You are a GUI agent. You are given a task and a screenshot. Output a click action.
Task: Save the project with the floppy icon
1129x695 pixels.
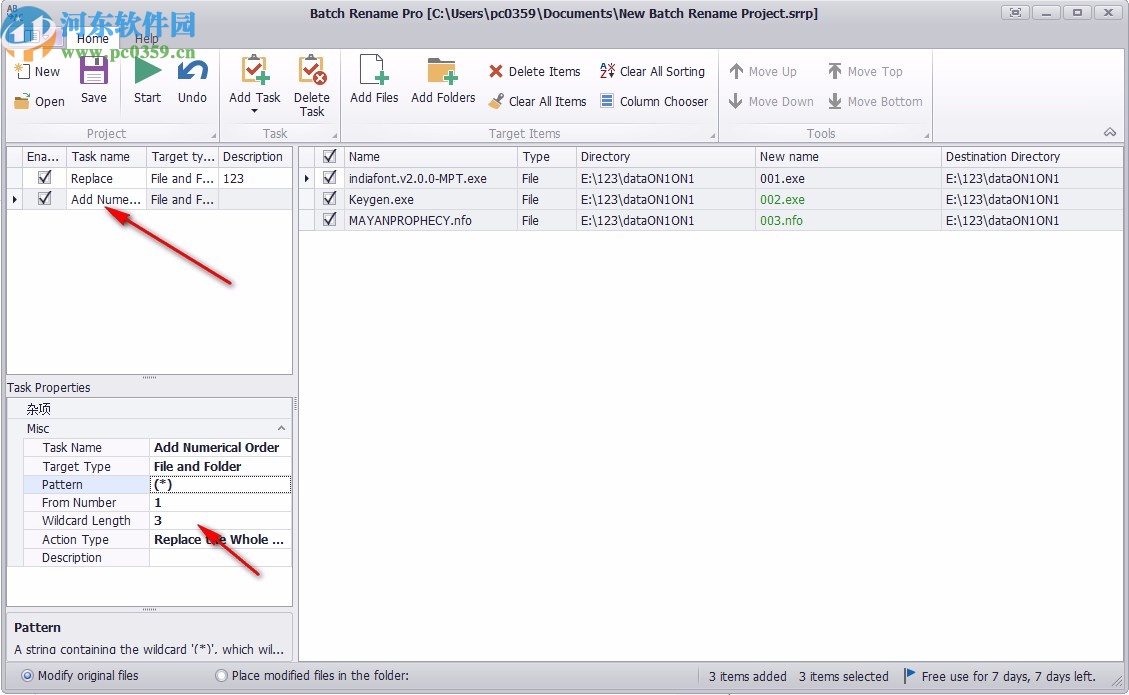[x=94, y=71]
